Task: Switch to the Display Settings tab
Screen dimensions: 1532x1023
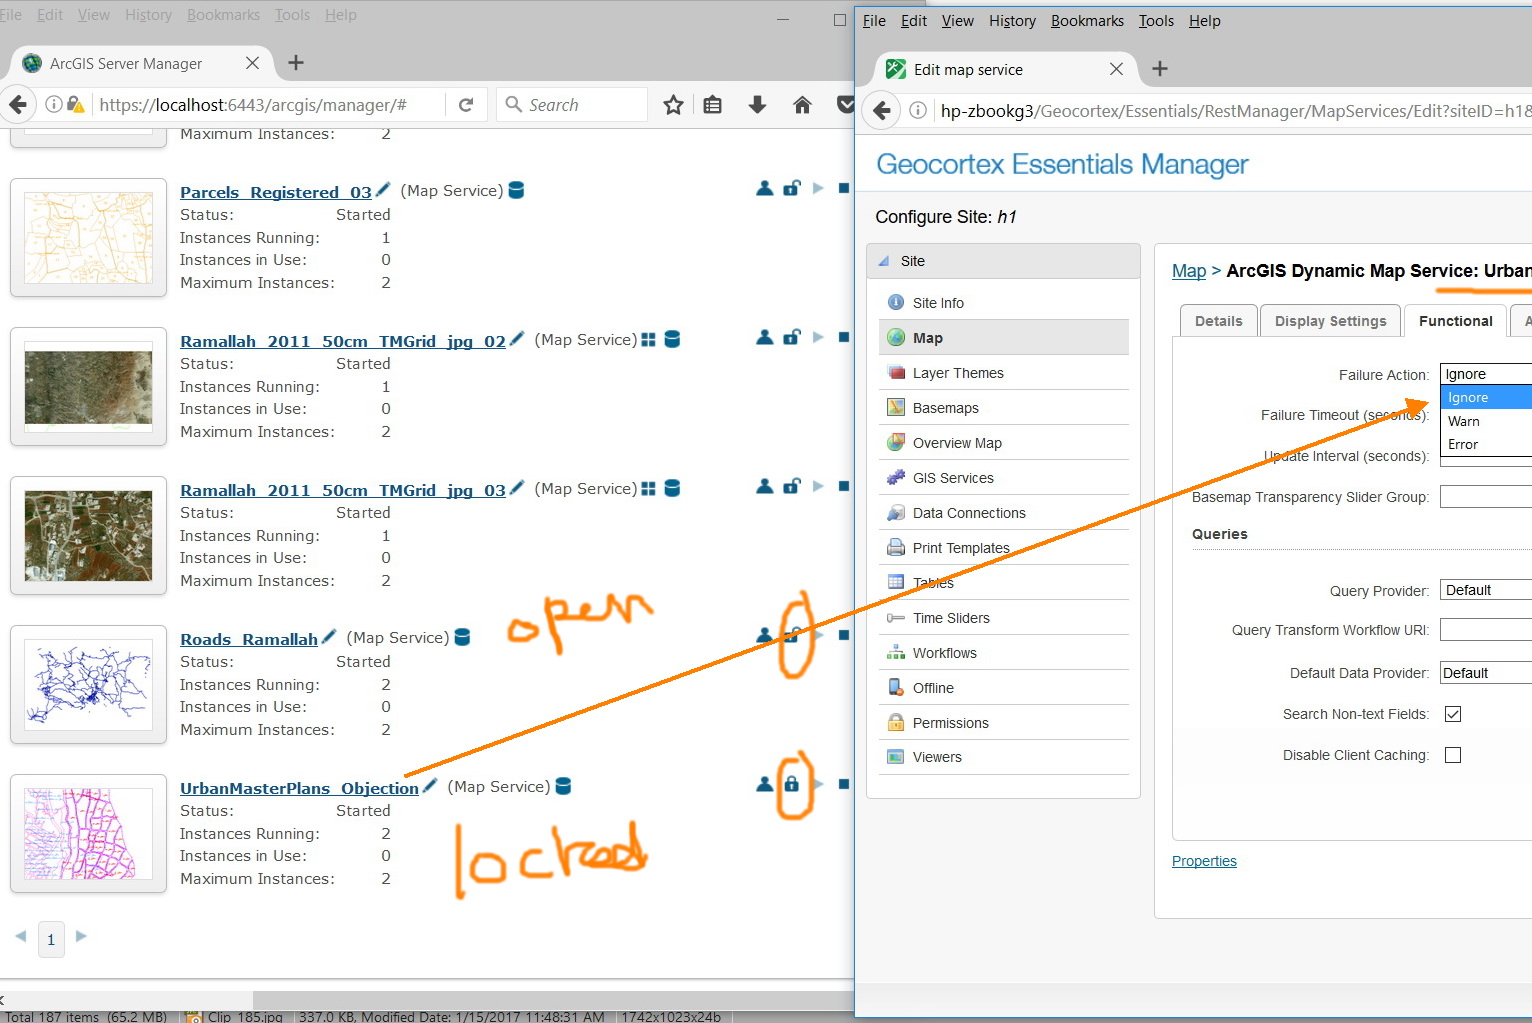Action: [1330, 321]
